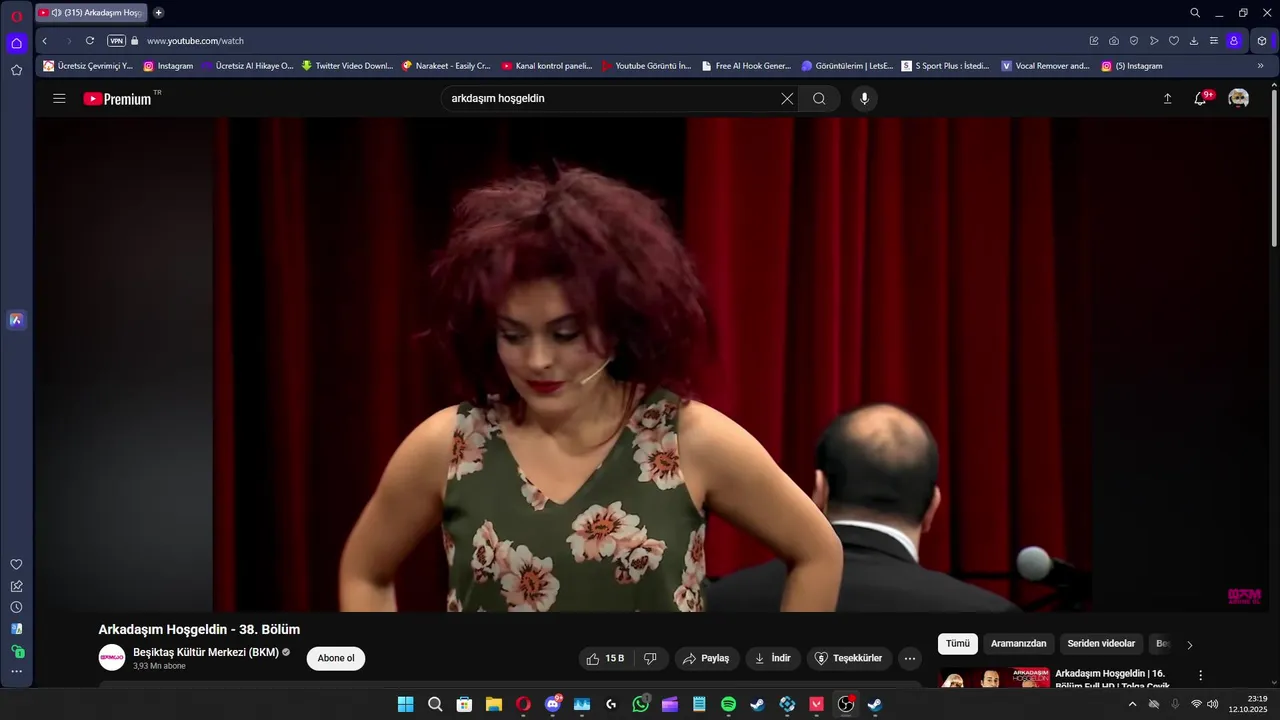Image resolution: width=1280 pixels, height=720 pixels.
Task: Select the Seriden videolar filter chip
Action: 1101,644
